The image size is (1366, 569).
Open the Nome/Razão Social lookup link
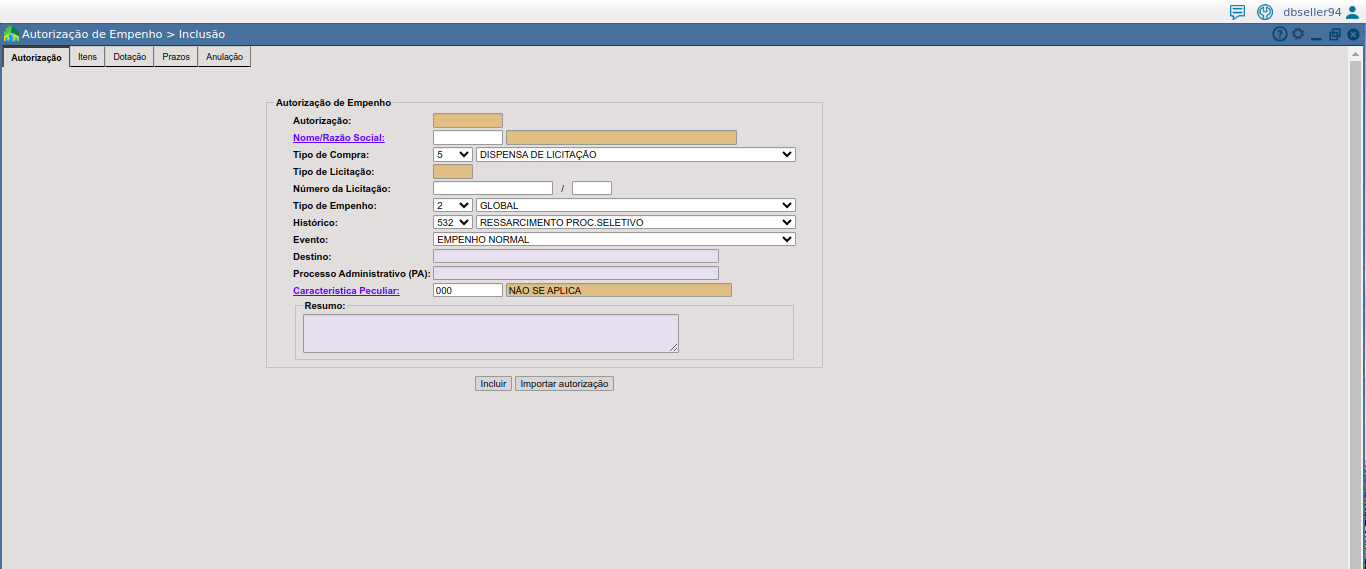(x=338, y=138)
